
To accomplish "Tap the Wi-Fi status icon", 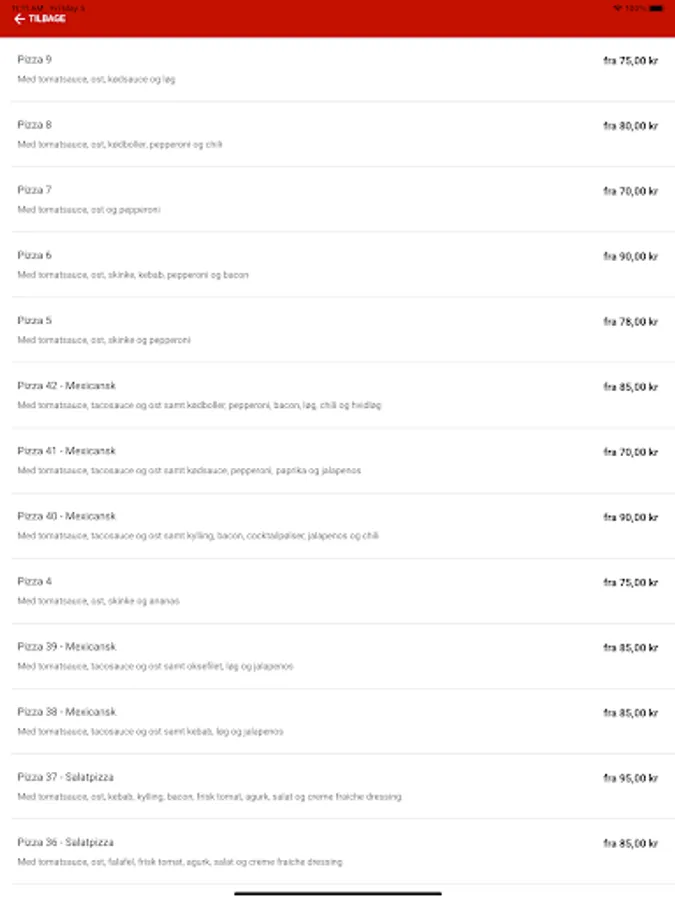I will tap(617, 7).
